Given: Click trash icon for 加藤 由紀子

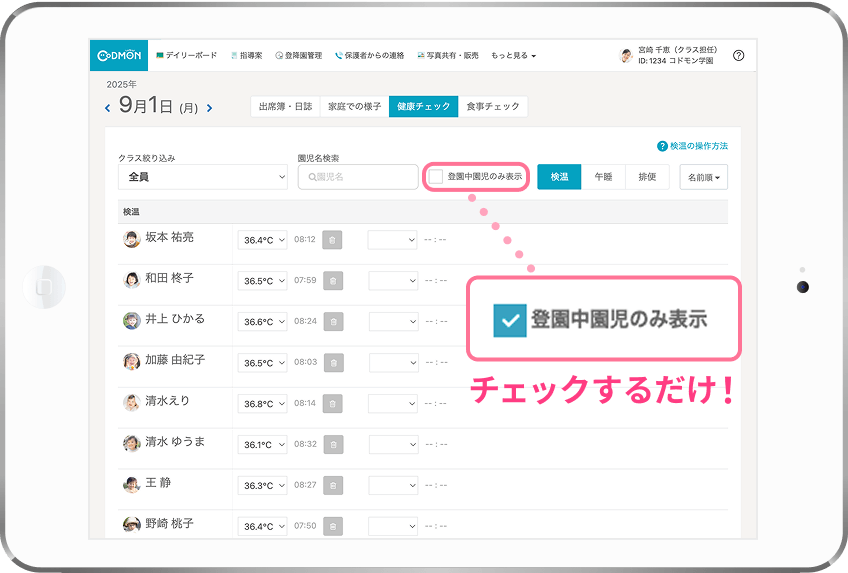Looking at the screenshot, I should tap(332, 363).
